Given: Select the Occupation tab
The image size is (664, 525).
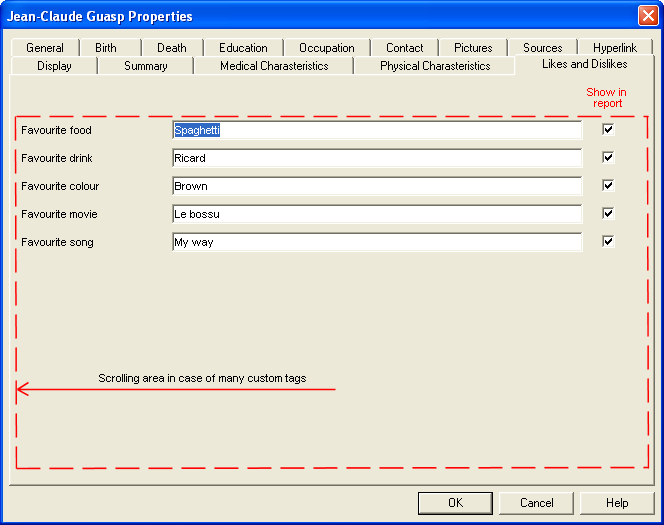Looking at the screenshot, I should [327, 48].
